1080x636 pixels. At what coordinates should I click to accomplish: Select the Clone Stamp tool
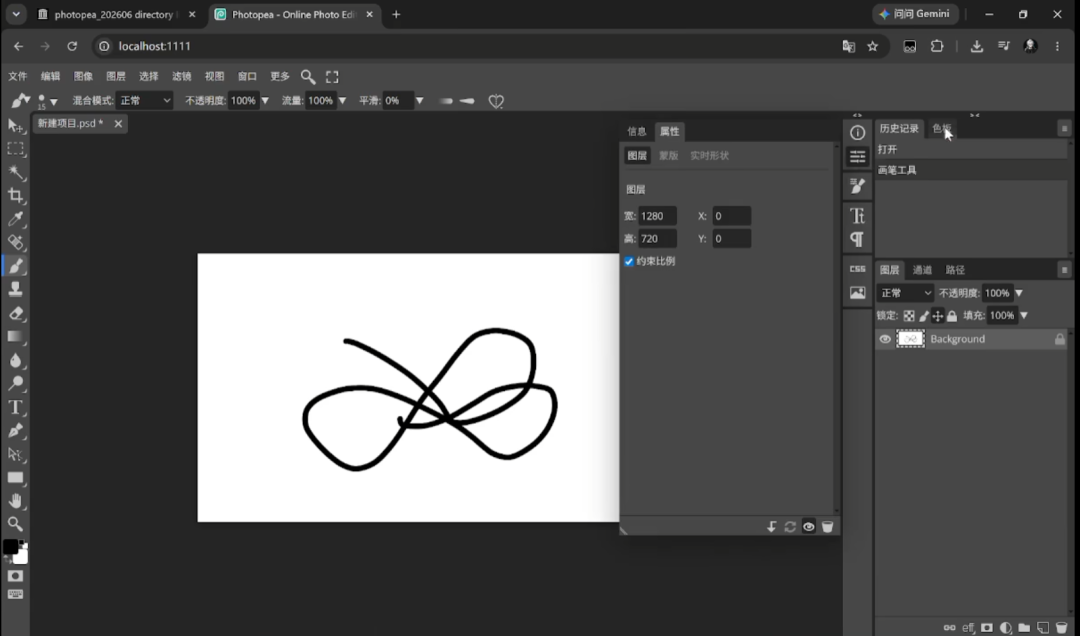tap(15, 289)
